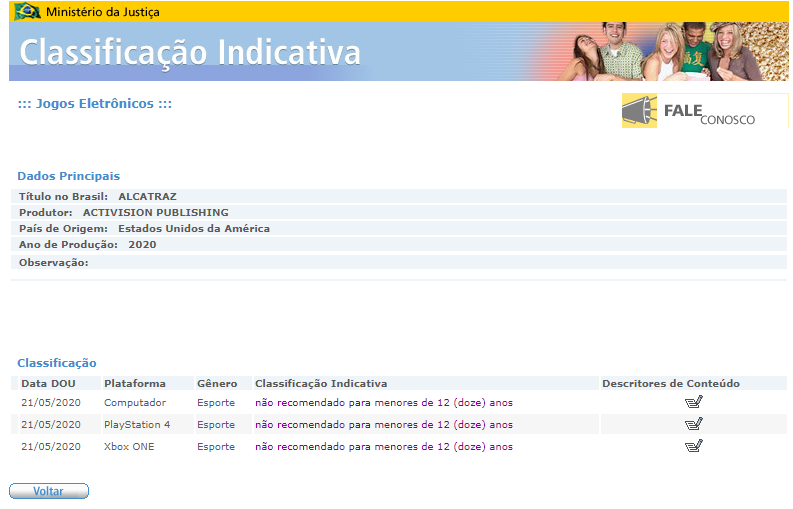
Task: Open content descriptors for Xbox ONE row
Action: click(693, 446)
